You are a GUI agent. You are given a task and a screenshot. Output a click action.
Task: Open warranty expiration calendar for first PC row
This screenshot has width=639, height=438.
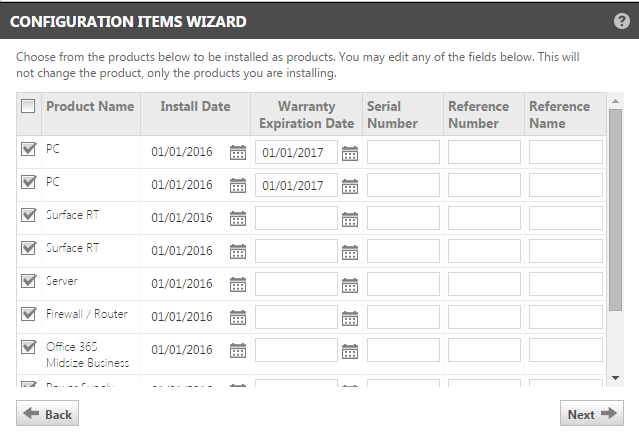[350, 153]
